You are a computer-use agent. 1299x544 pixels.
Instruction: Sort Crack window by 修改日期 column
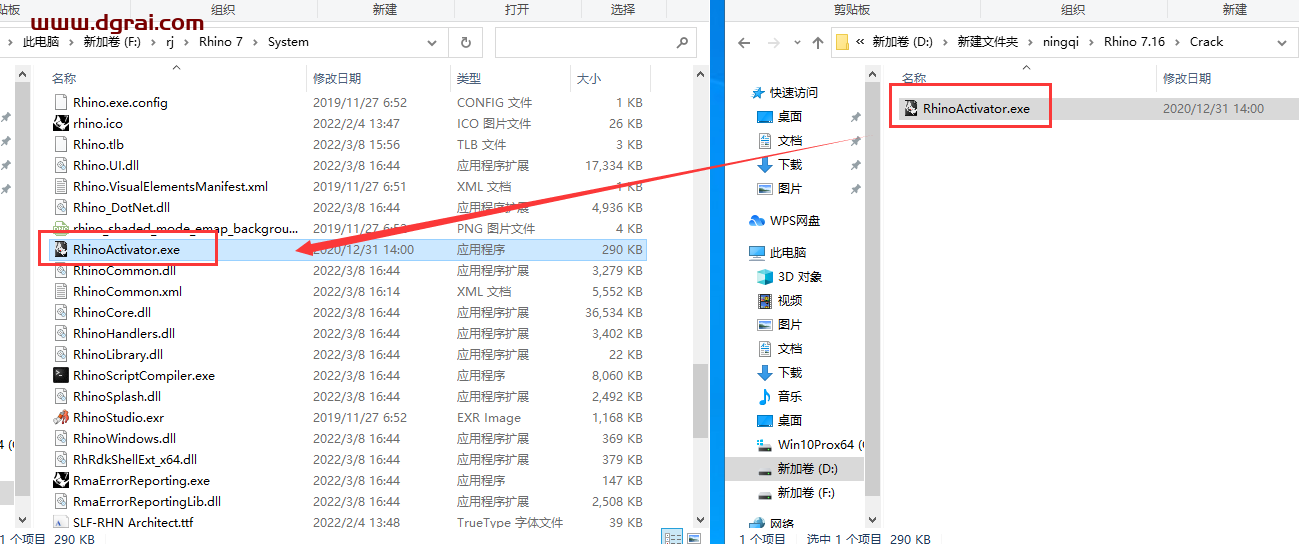1228,78
